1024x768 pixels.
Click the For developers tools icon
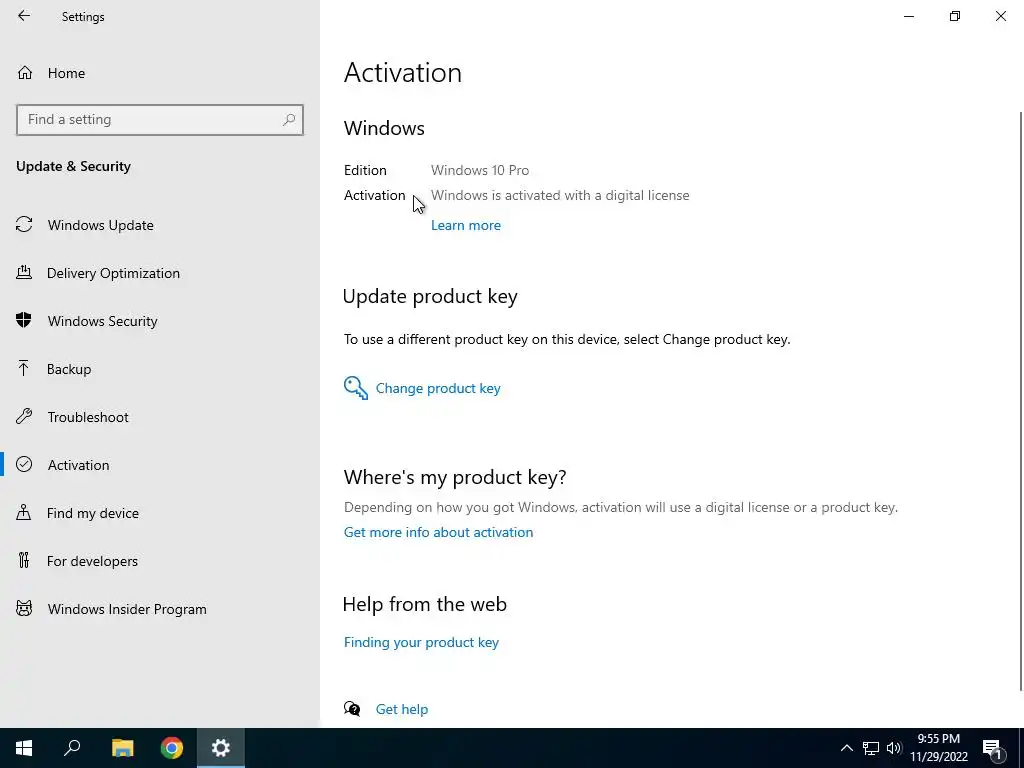(24, 560)
